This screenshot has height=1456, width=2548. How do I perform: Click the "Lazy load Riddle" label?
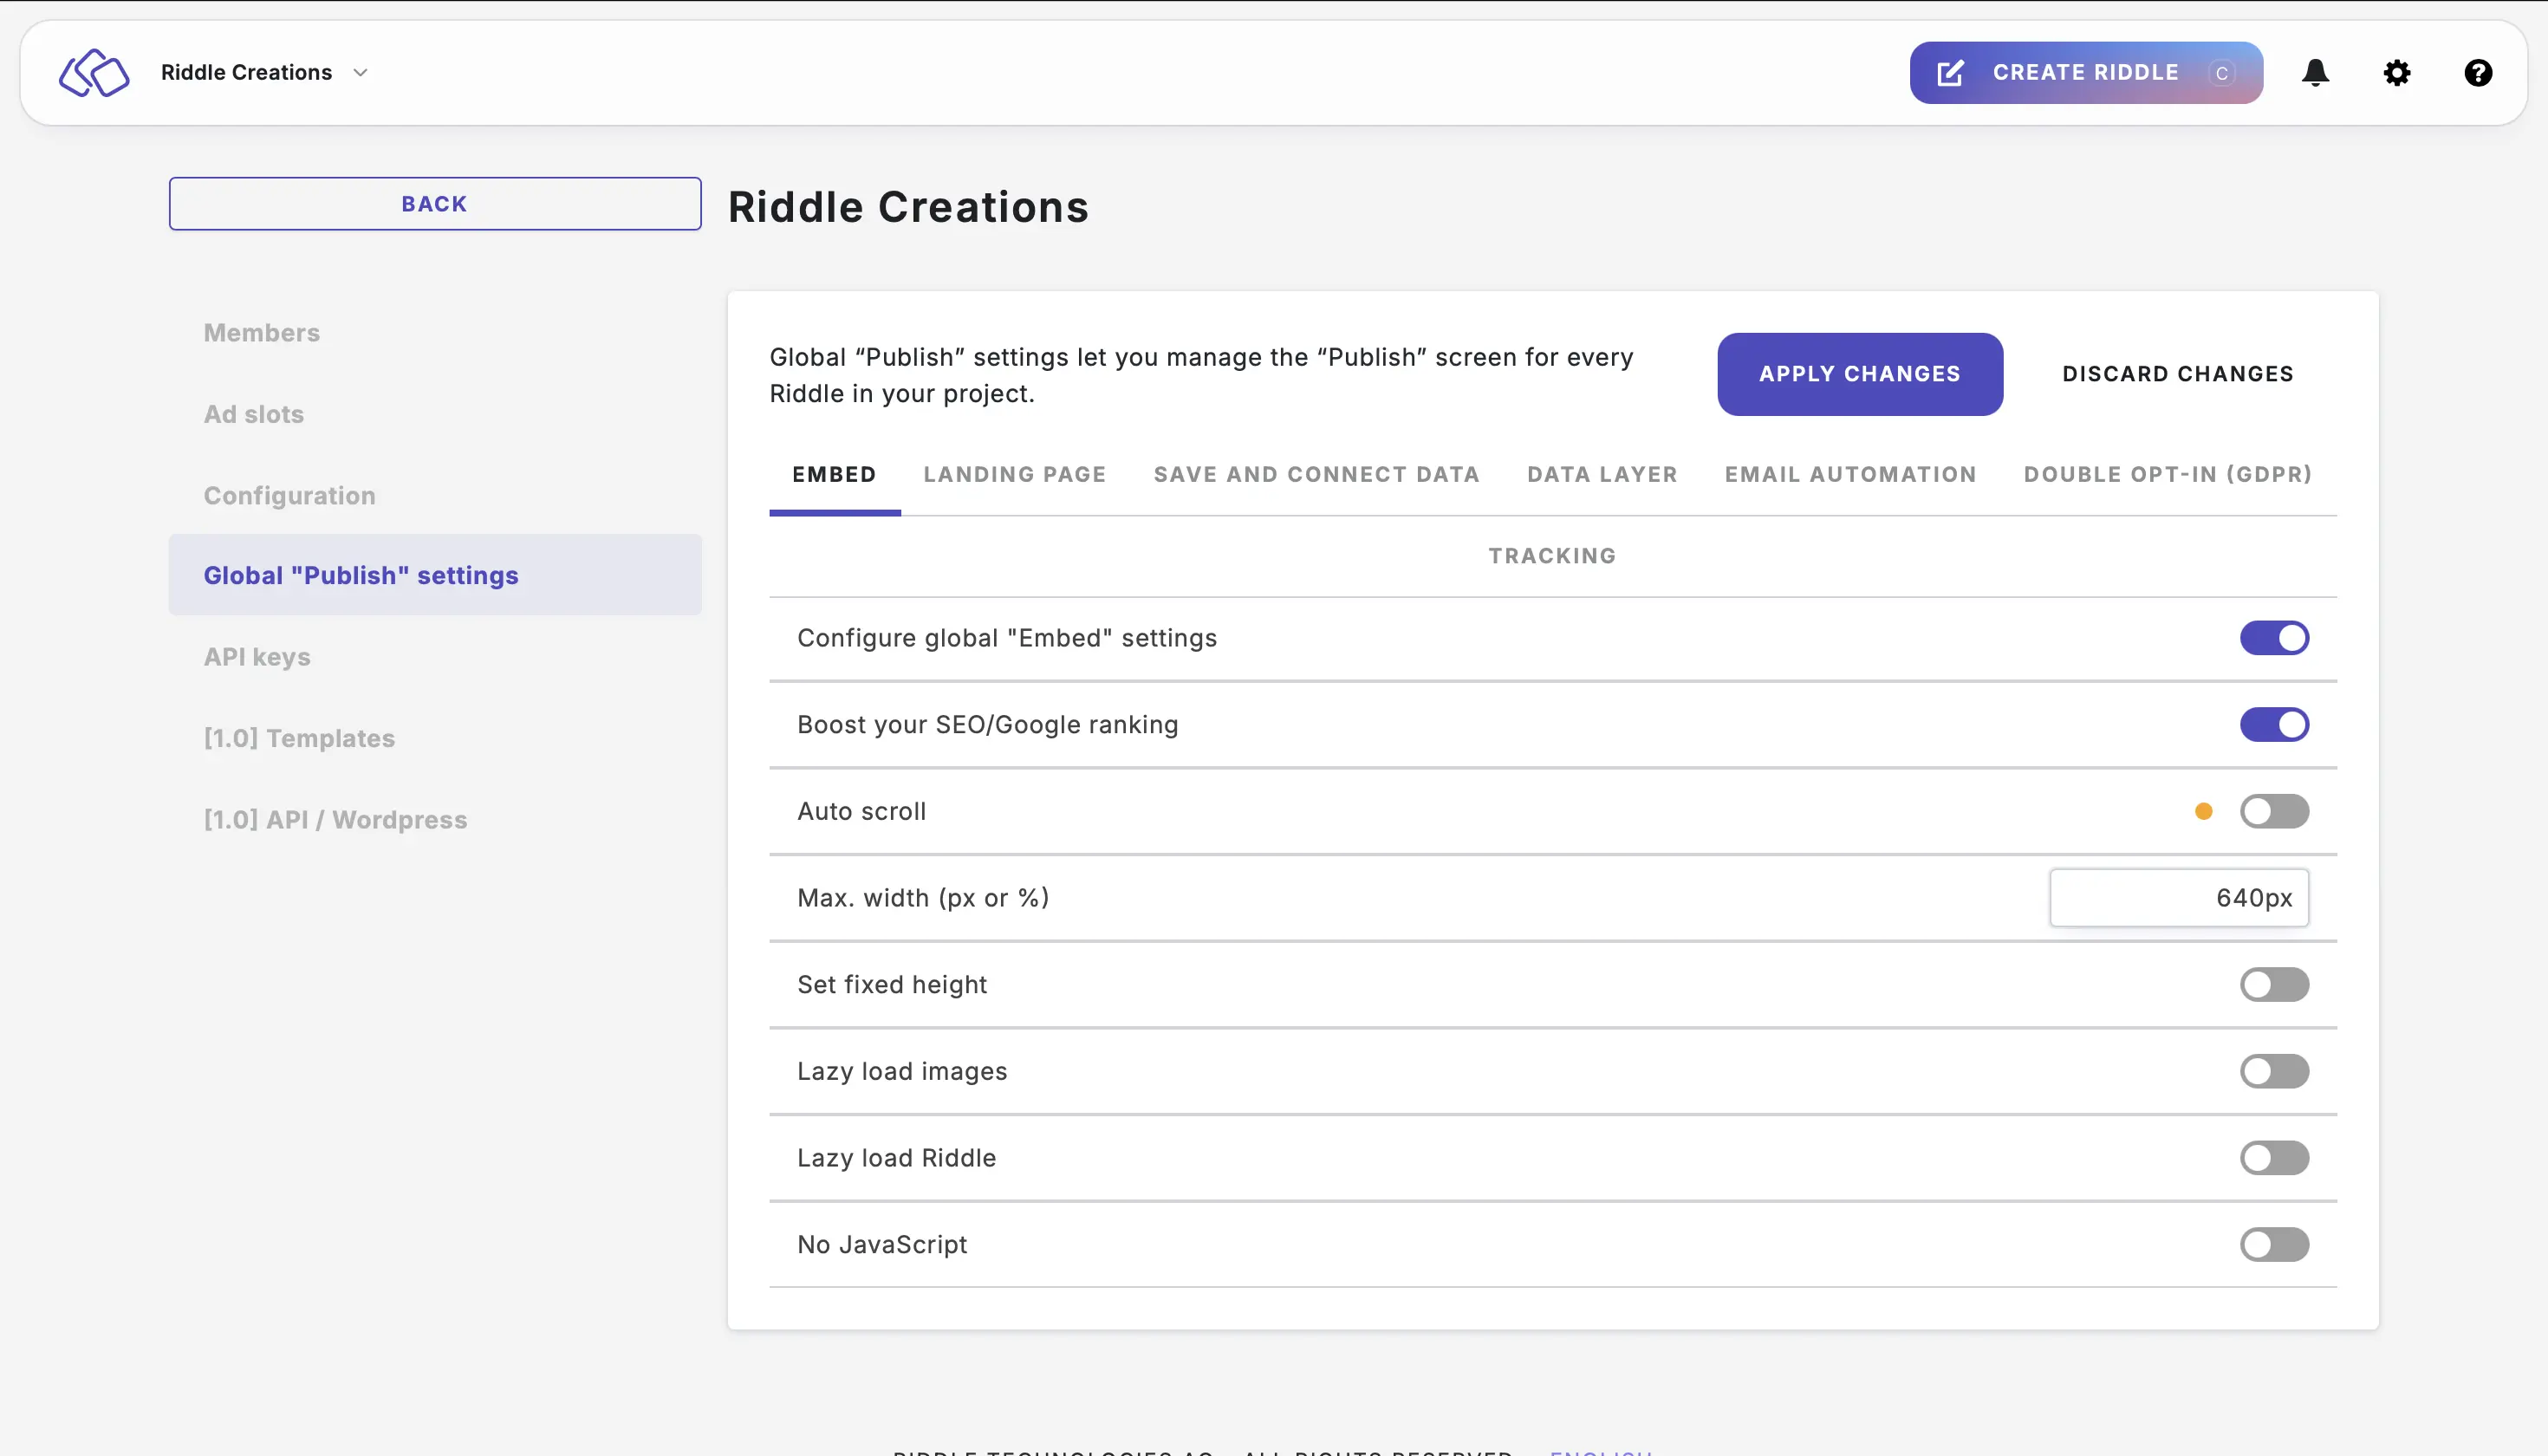tap(897, 1158)
